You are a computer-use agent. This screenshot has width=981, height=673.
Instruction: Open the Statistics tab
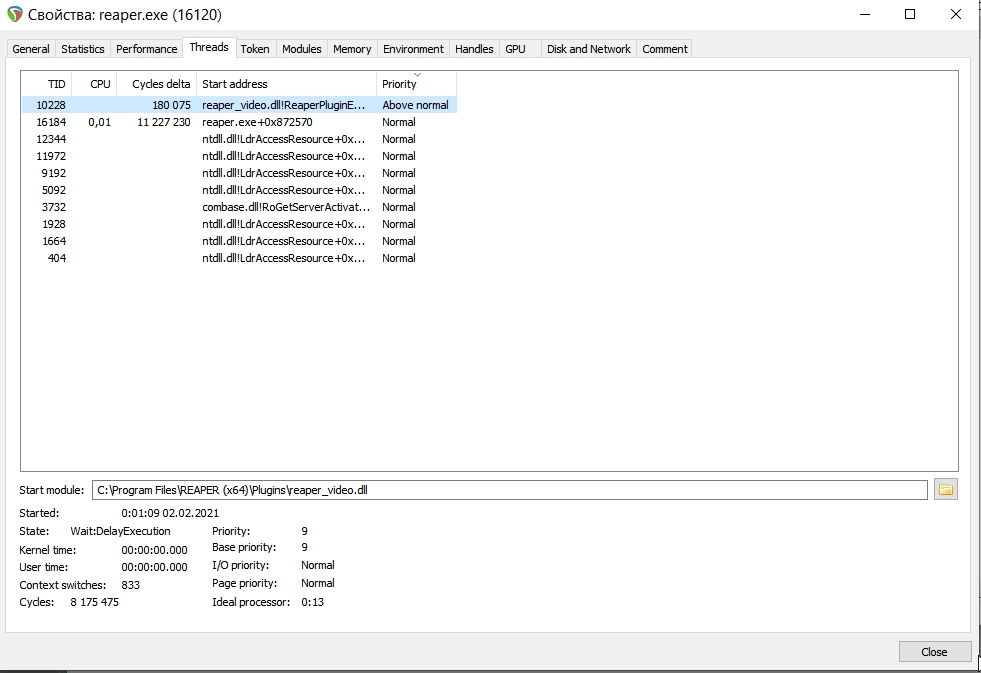coord(83,49)
